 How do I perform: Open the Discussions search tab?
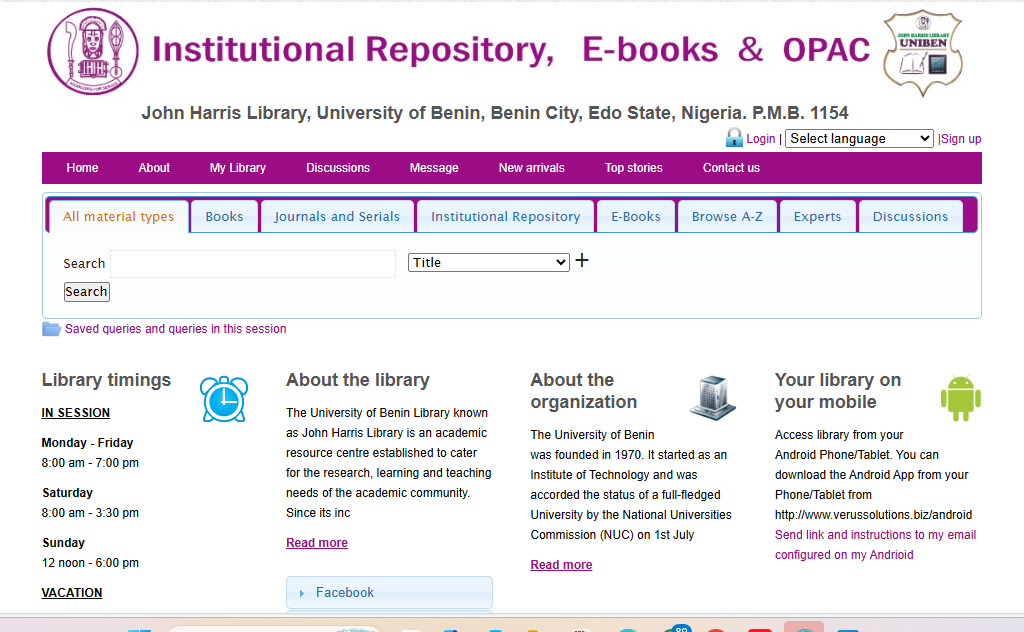[910, 216]
